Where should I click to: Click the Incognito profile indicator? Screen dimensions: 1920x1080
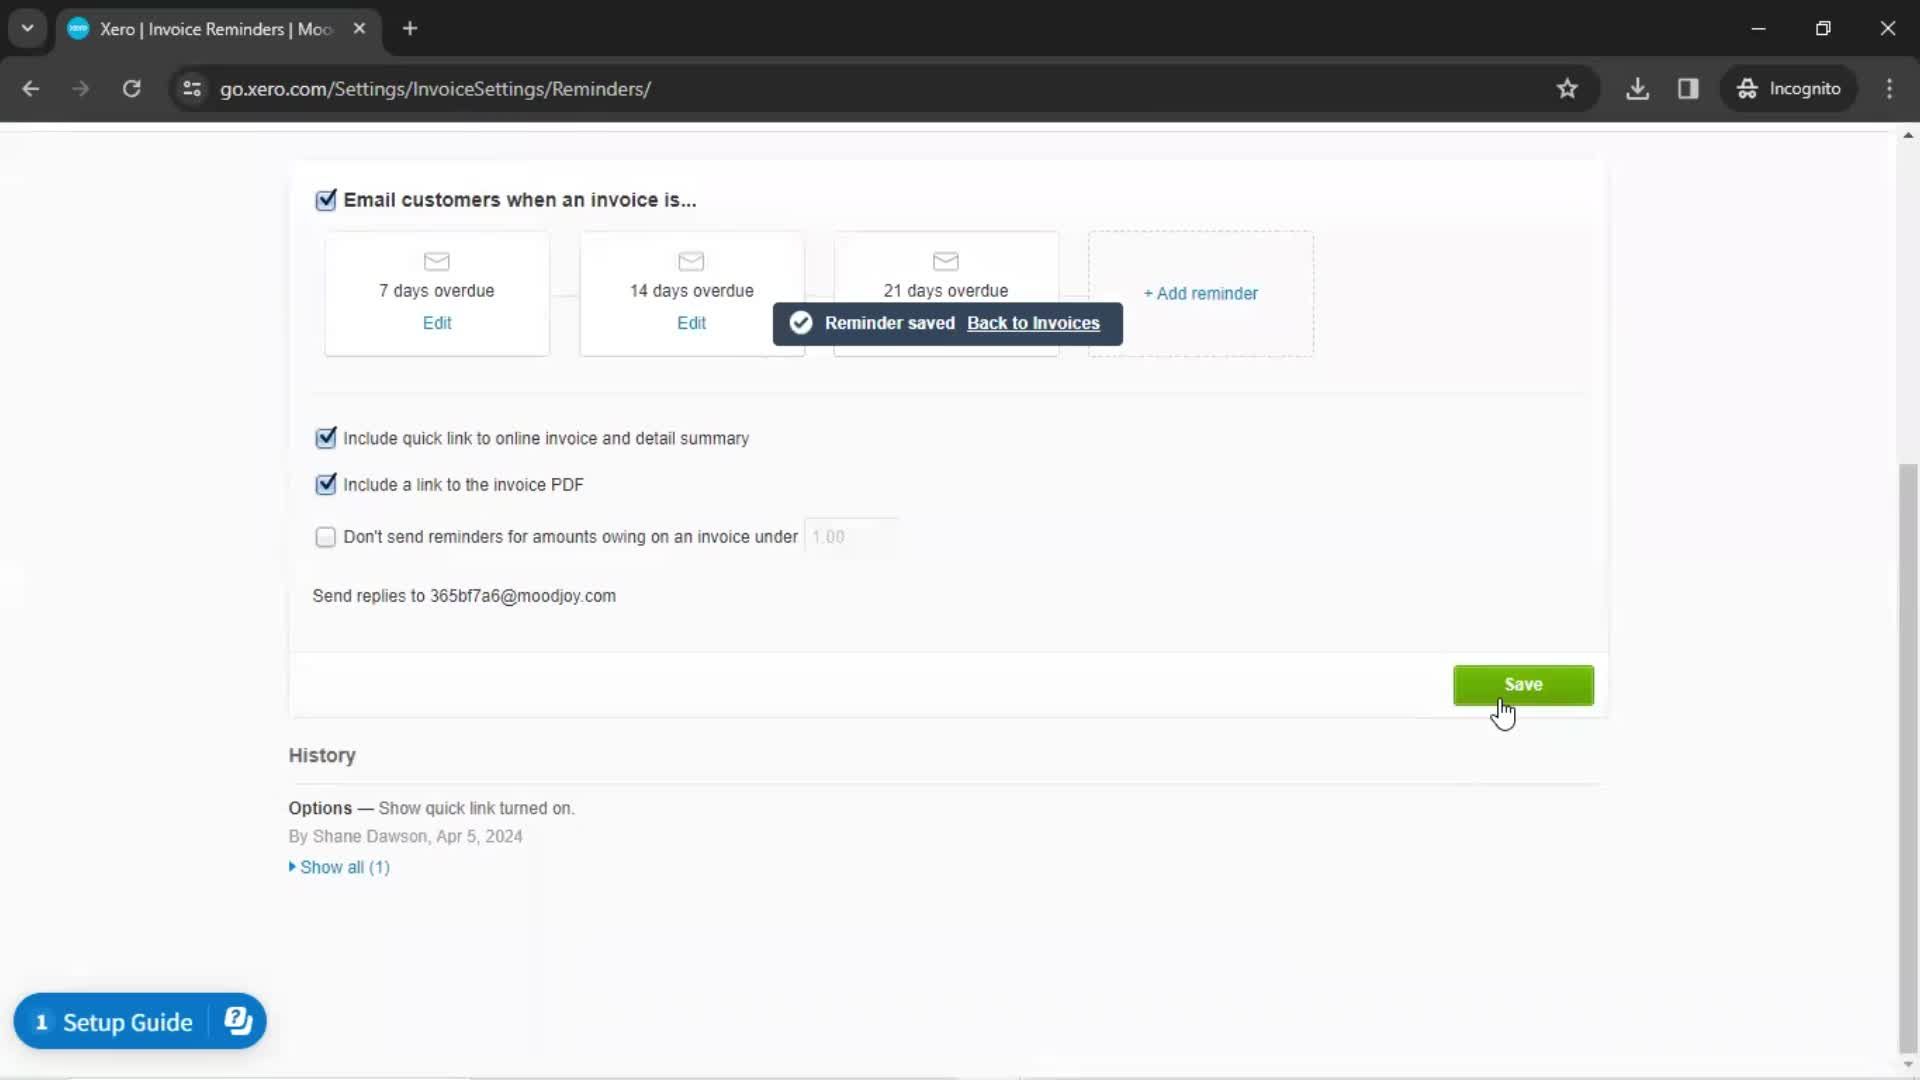tap(1788, 89)
